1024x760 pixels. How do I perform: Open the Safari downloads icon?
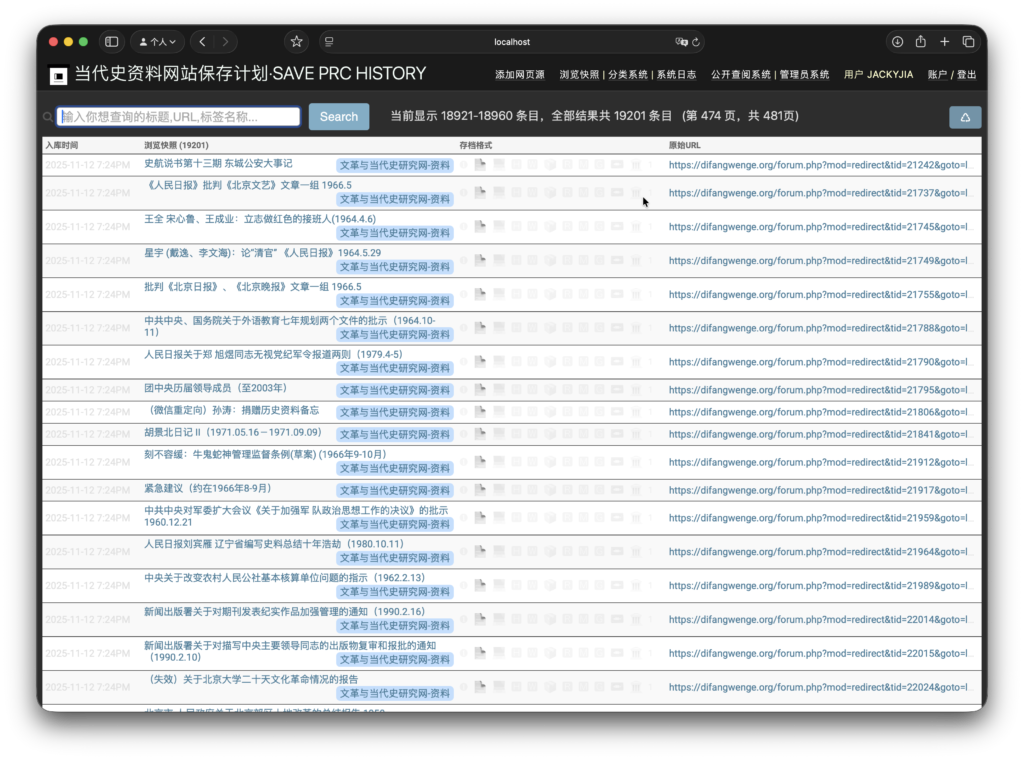[897, 42]
